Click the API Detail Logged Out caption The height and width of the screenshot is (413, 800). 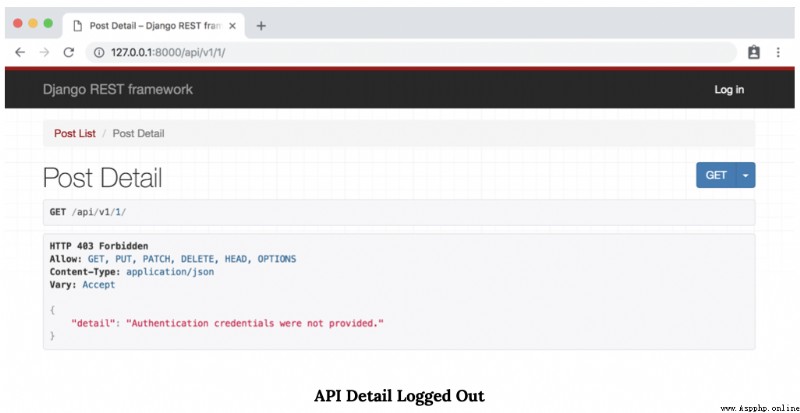point(399,396)
